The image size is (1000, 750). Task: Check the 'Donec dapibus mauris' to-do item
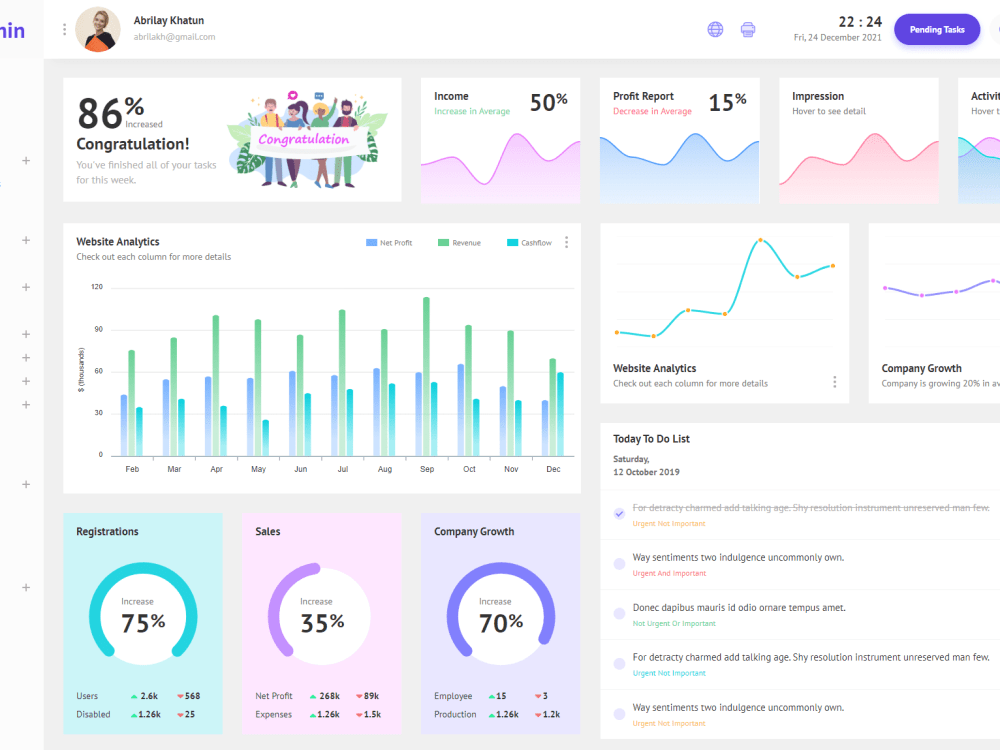pos(620,613)
